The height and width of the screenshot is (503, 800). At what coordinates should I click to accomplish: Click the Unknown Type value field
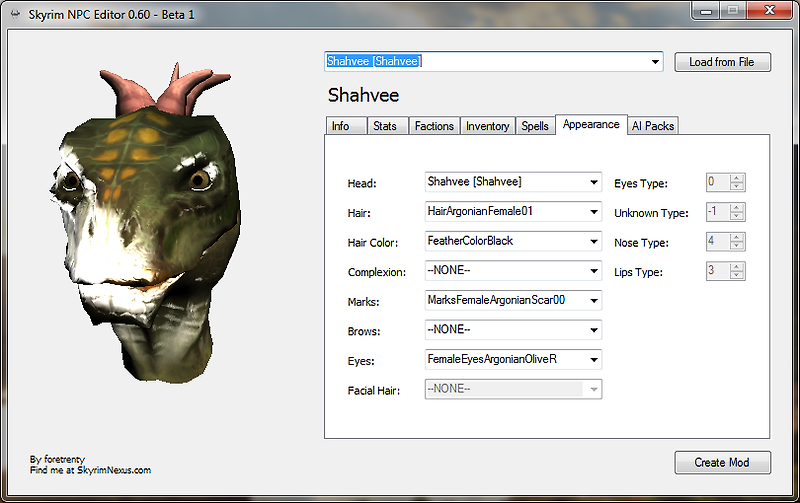(x=718, y=212)
